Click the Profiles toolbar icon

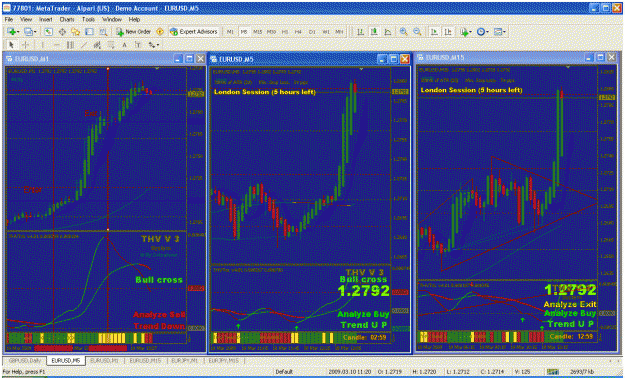point(28,32)
